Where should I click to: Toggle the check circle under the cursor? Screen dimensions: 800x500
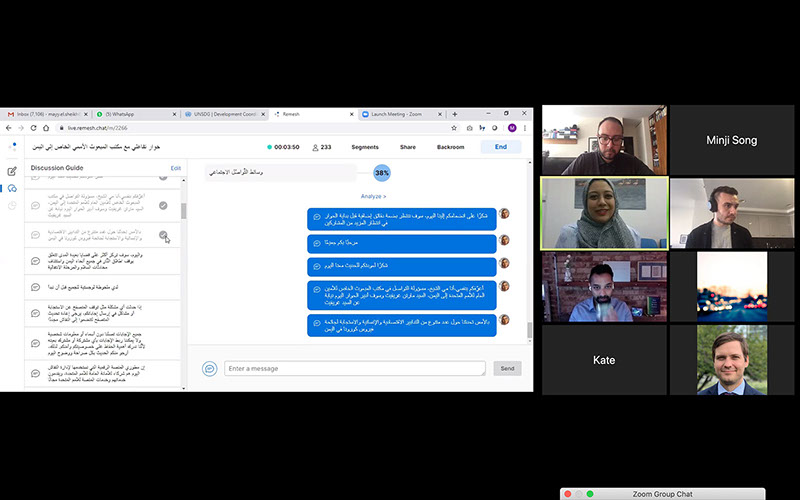163,236
